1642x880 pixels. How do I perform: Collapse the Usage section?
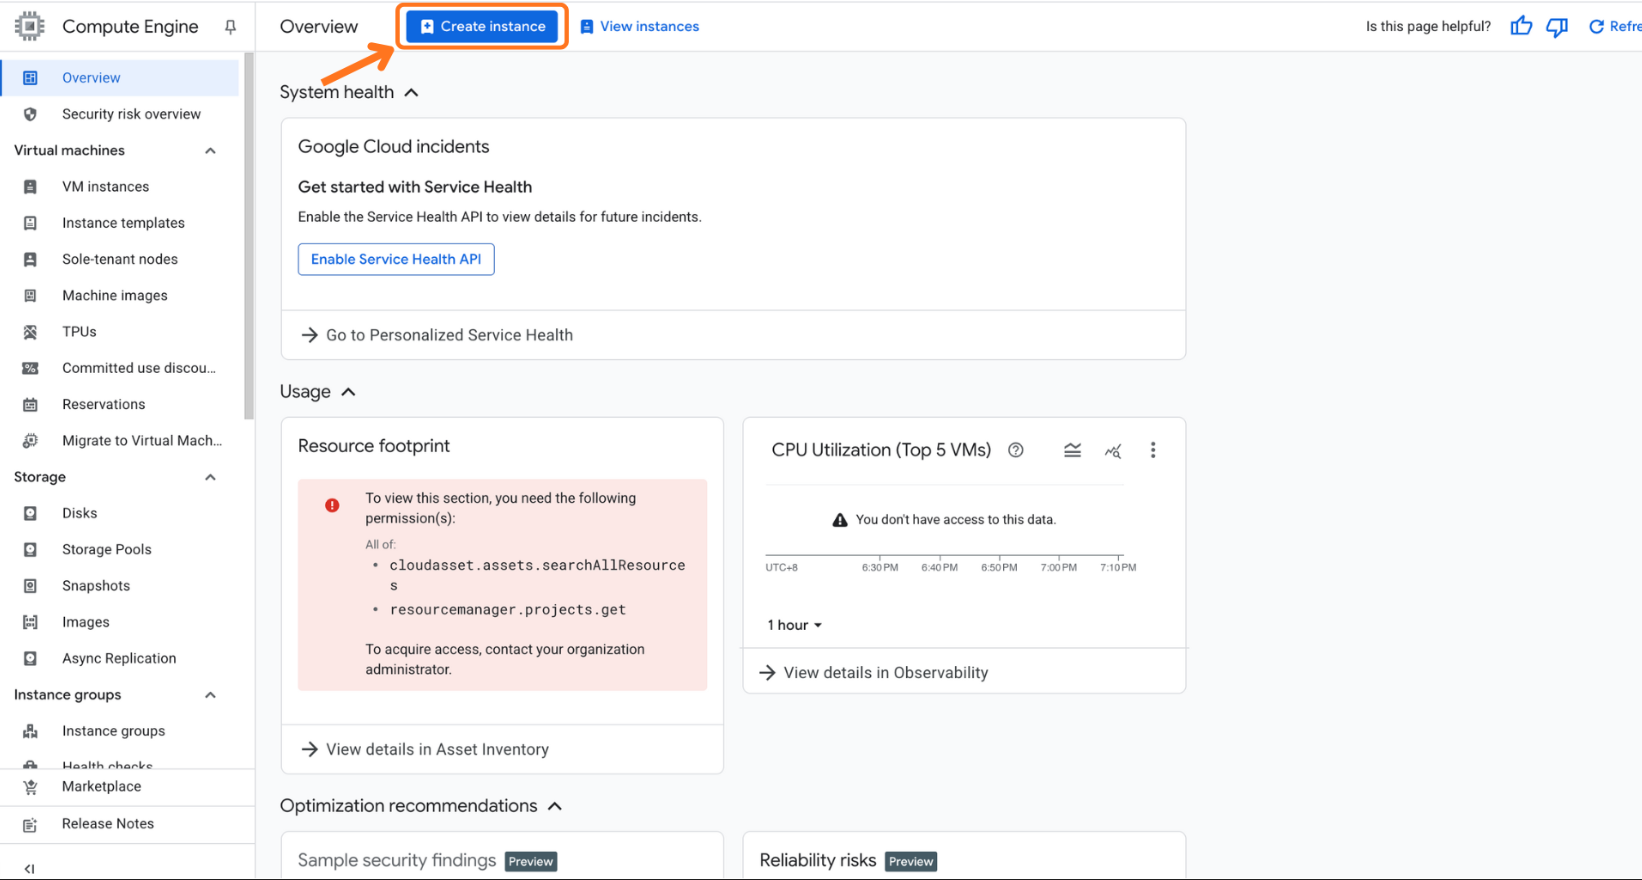click(x=348, y=392)
